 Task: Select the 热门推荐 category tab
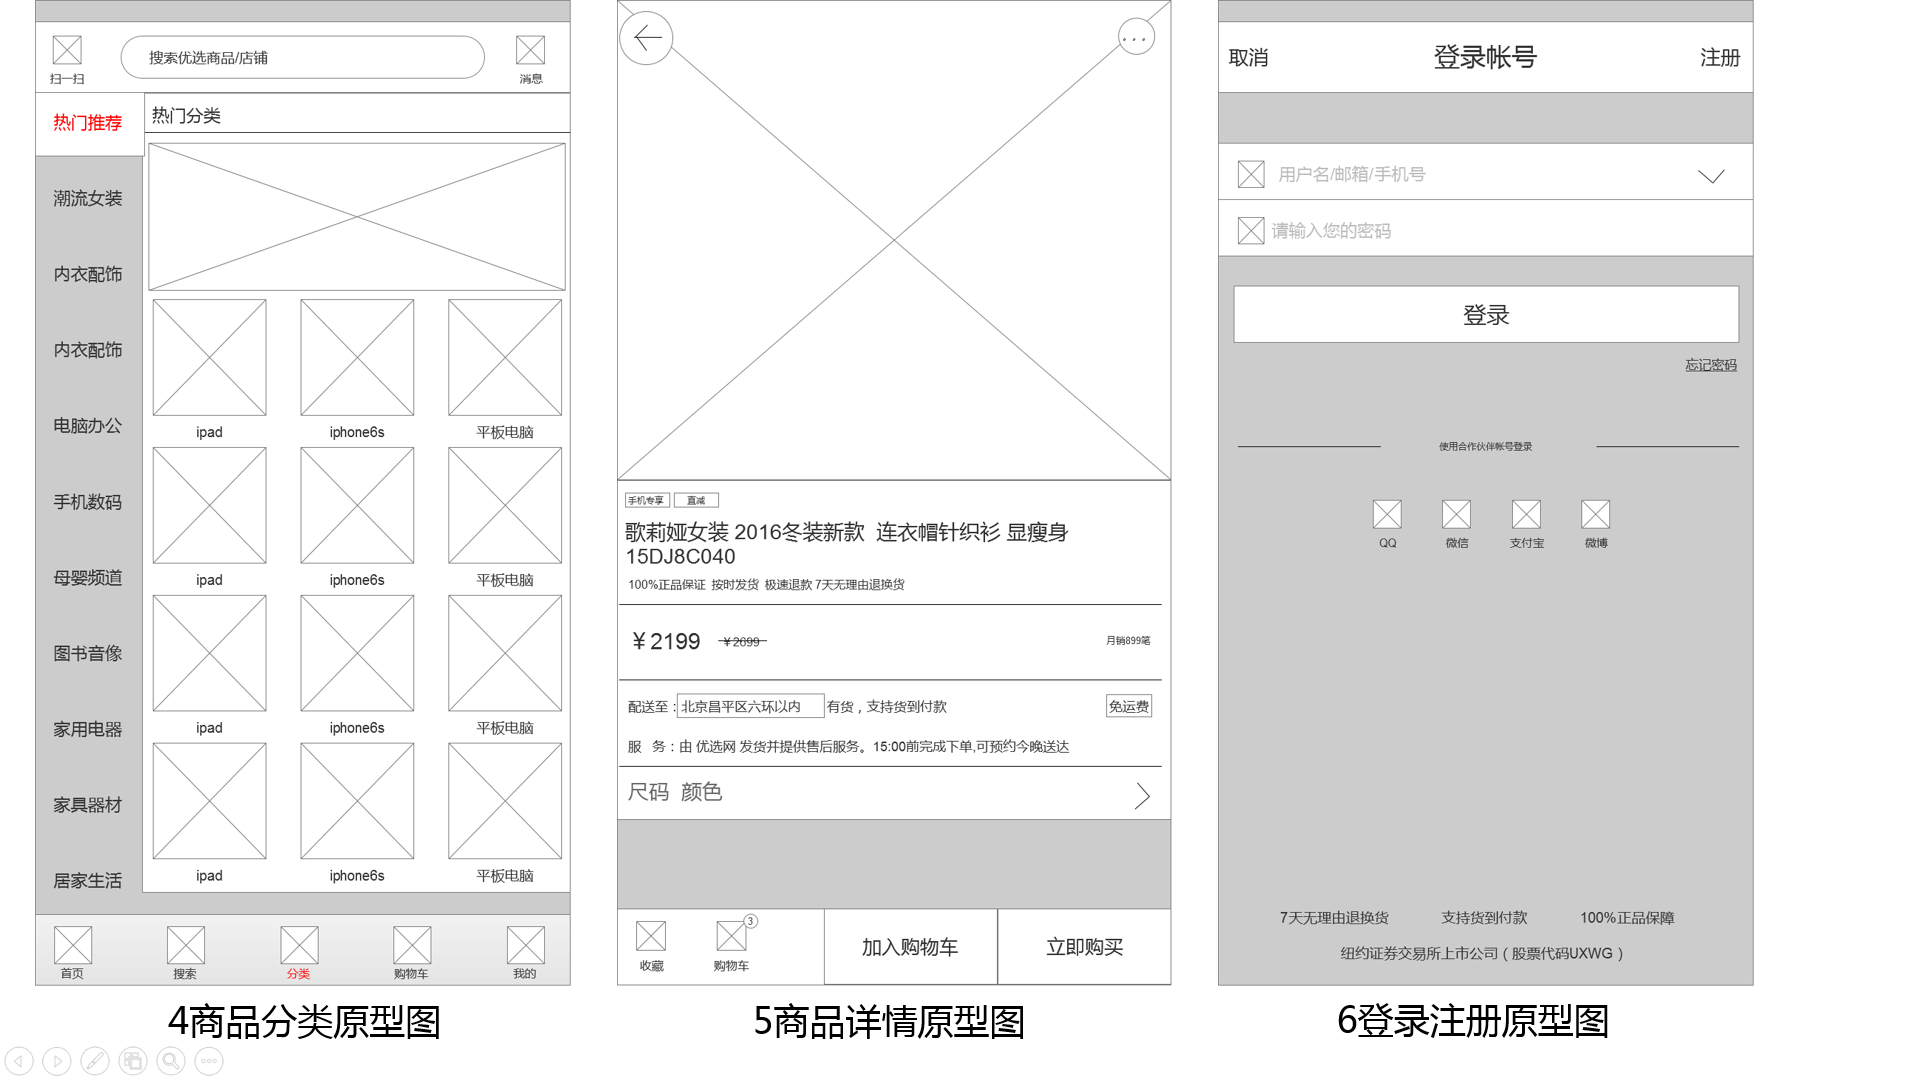[88, 123]
